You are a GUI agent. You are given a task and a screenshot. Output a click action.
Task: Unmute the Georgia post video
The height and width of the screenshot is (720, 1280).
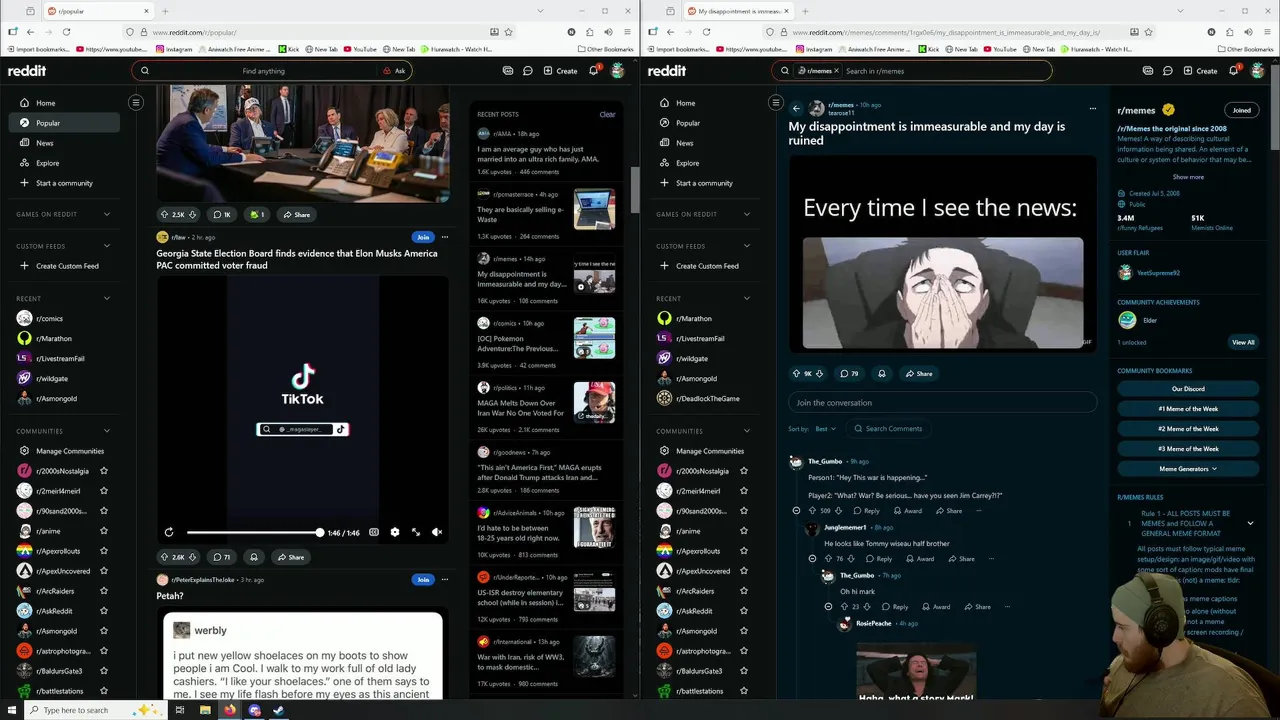click(x=437, y=532)
